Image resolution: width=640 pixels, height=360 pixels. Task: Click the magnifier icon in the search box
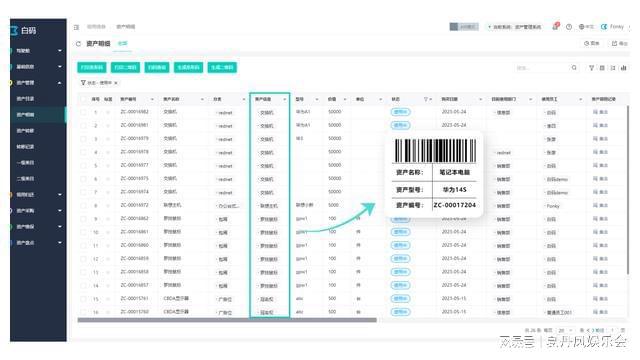574,68
